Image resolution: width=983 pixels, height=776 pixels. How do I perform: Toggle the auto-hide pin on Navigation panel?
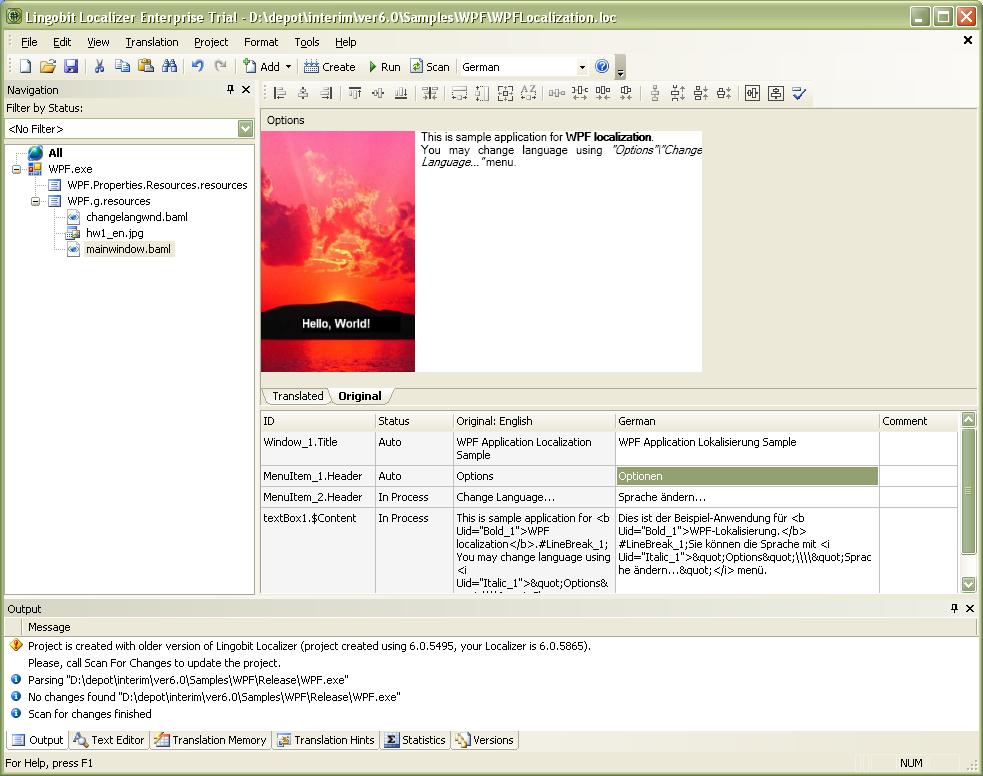(x=229, y=89)
